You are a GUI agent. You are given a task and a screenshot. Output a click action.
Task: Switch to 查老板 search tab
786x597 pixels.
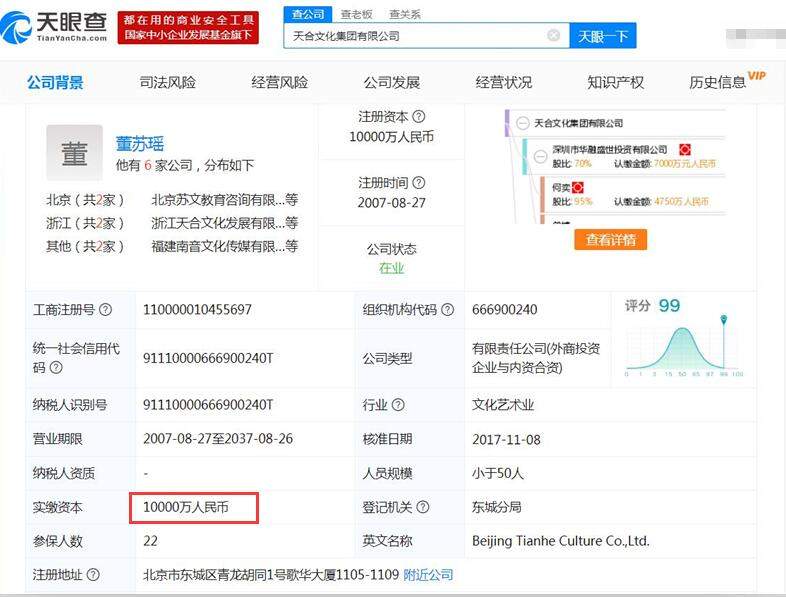(356, 14)
